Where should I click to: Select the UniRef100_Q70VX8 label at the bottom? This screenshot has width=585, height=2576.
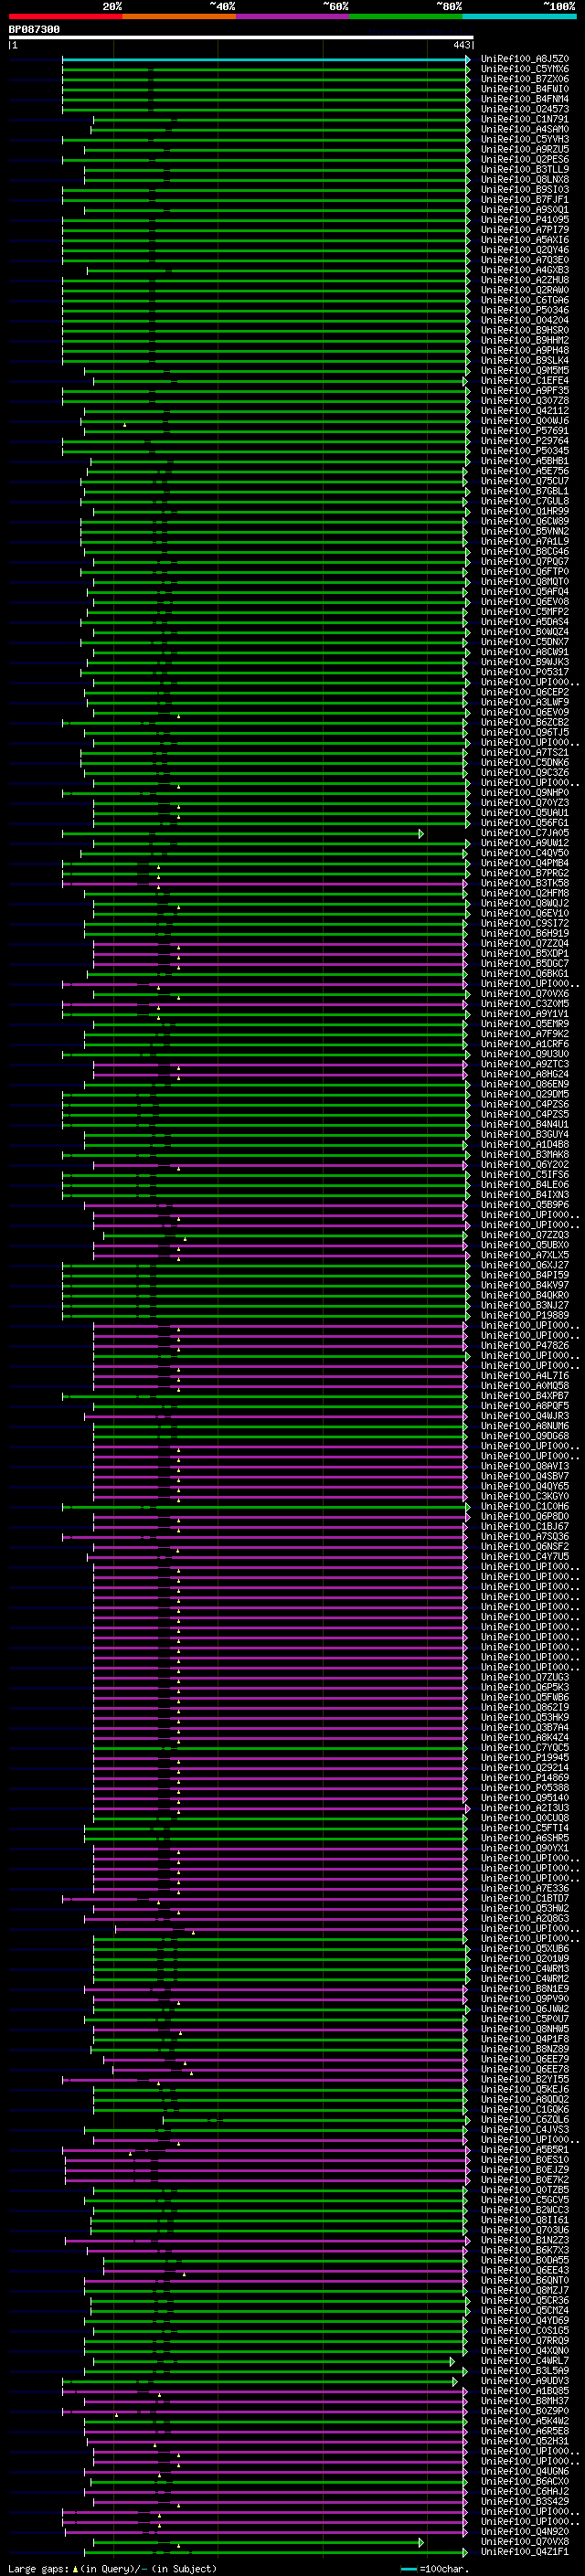click(x=525, y=2541)
